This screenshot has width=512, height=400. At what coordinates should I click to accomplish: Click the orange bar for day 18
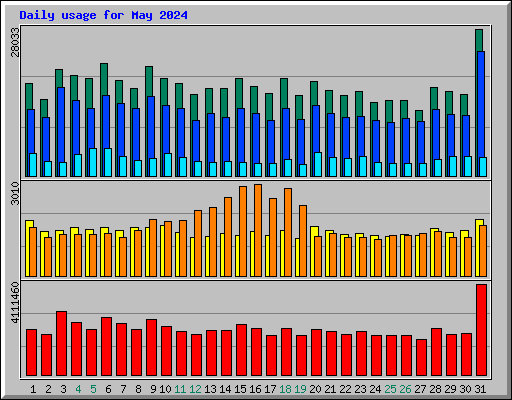(288, 232)
